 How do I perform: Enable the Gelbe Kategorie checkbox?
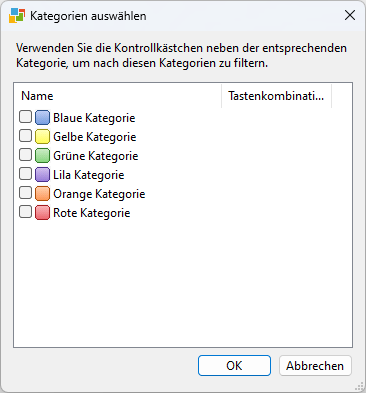[x=25, y=136]
